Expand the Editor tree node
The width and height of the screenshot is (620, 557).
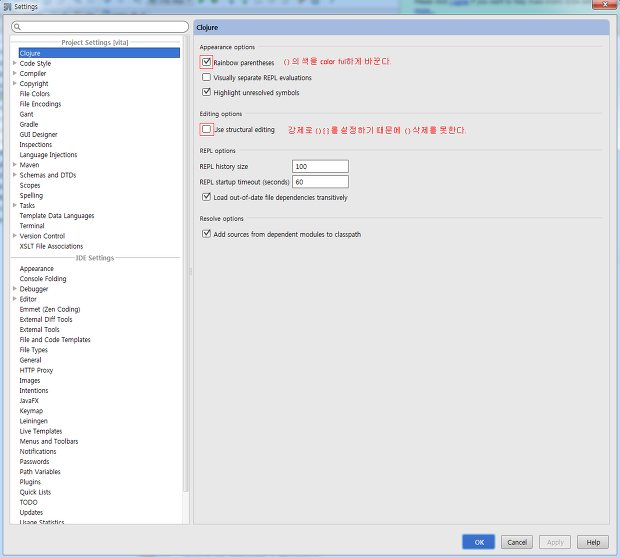(15, 299)
